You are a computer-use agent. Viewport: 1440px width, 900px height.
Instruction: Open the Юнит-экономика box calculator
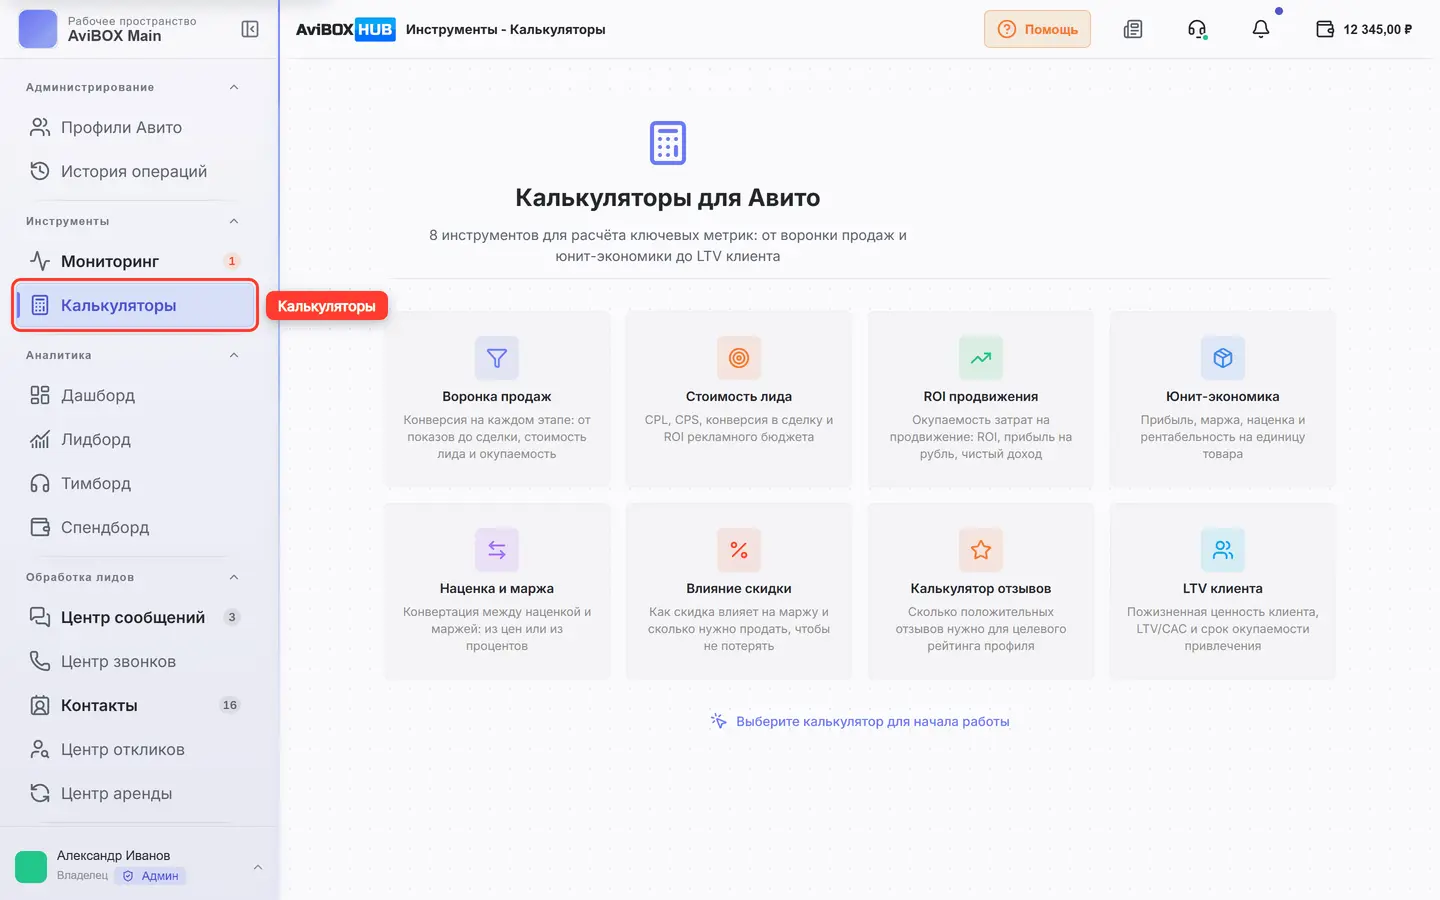click(x=1223, y=399)
